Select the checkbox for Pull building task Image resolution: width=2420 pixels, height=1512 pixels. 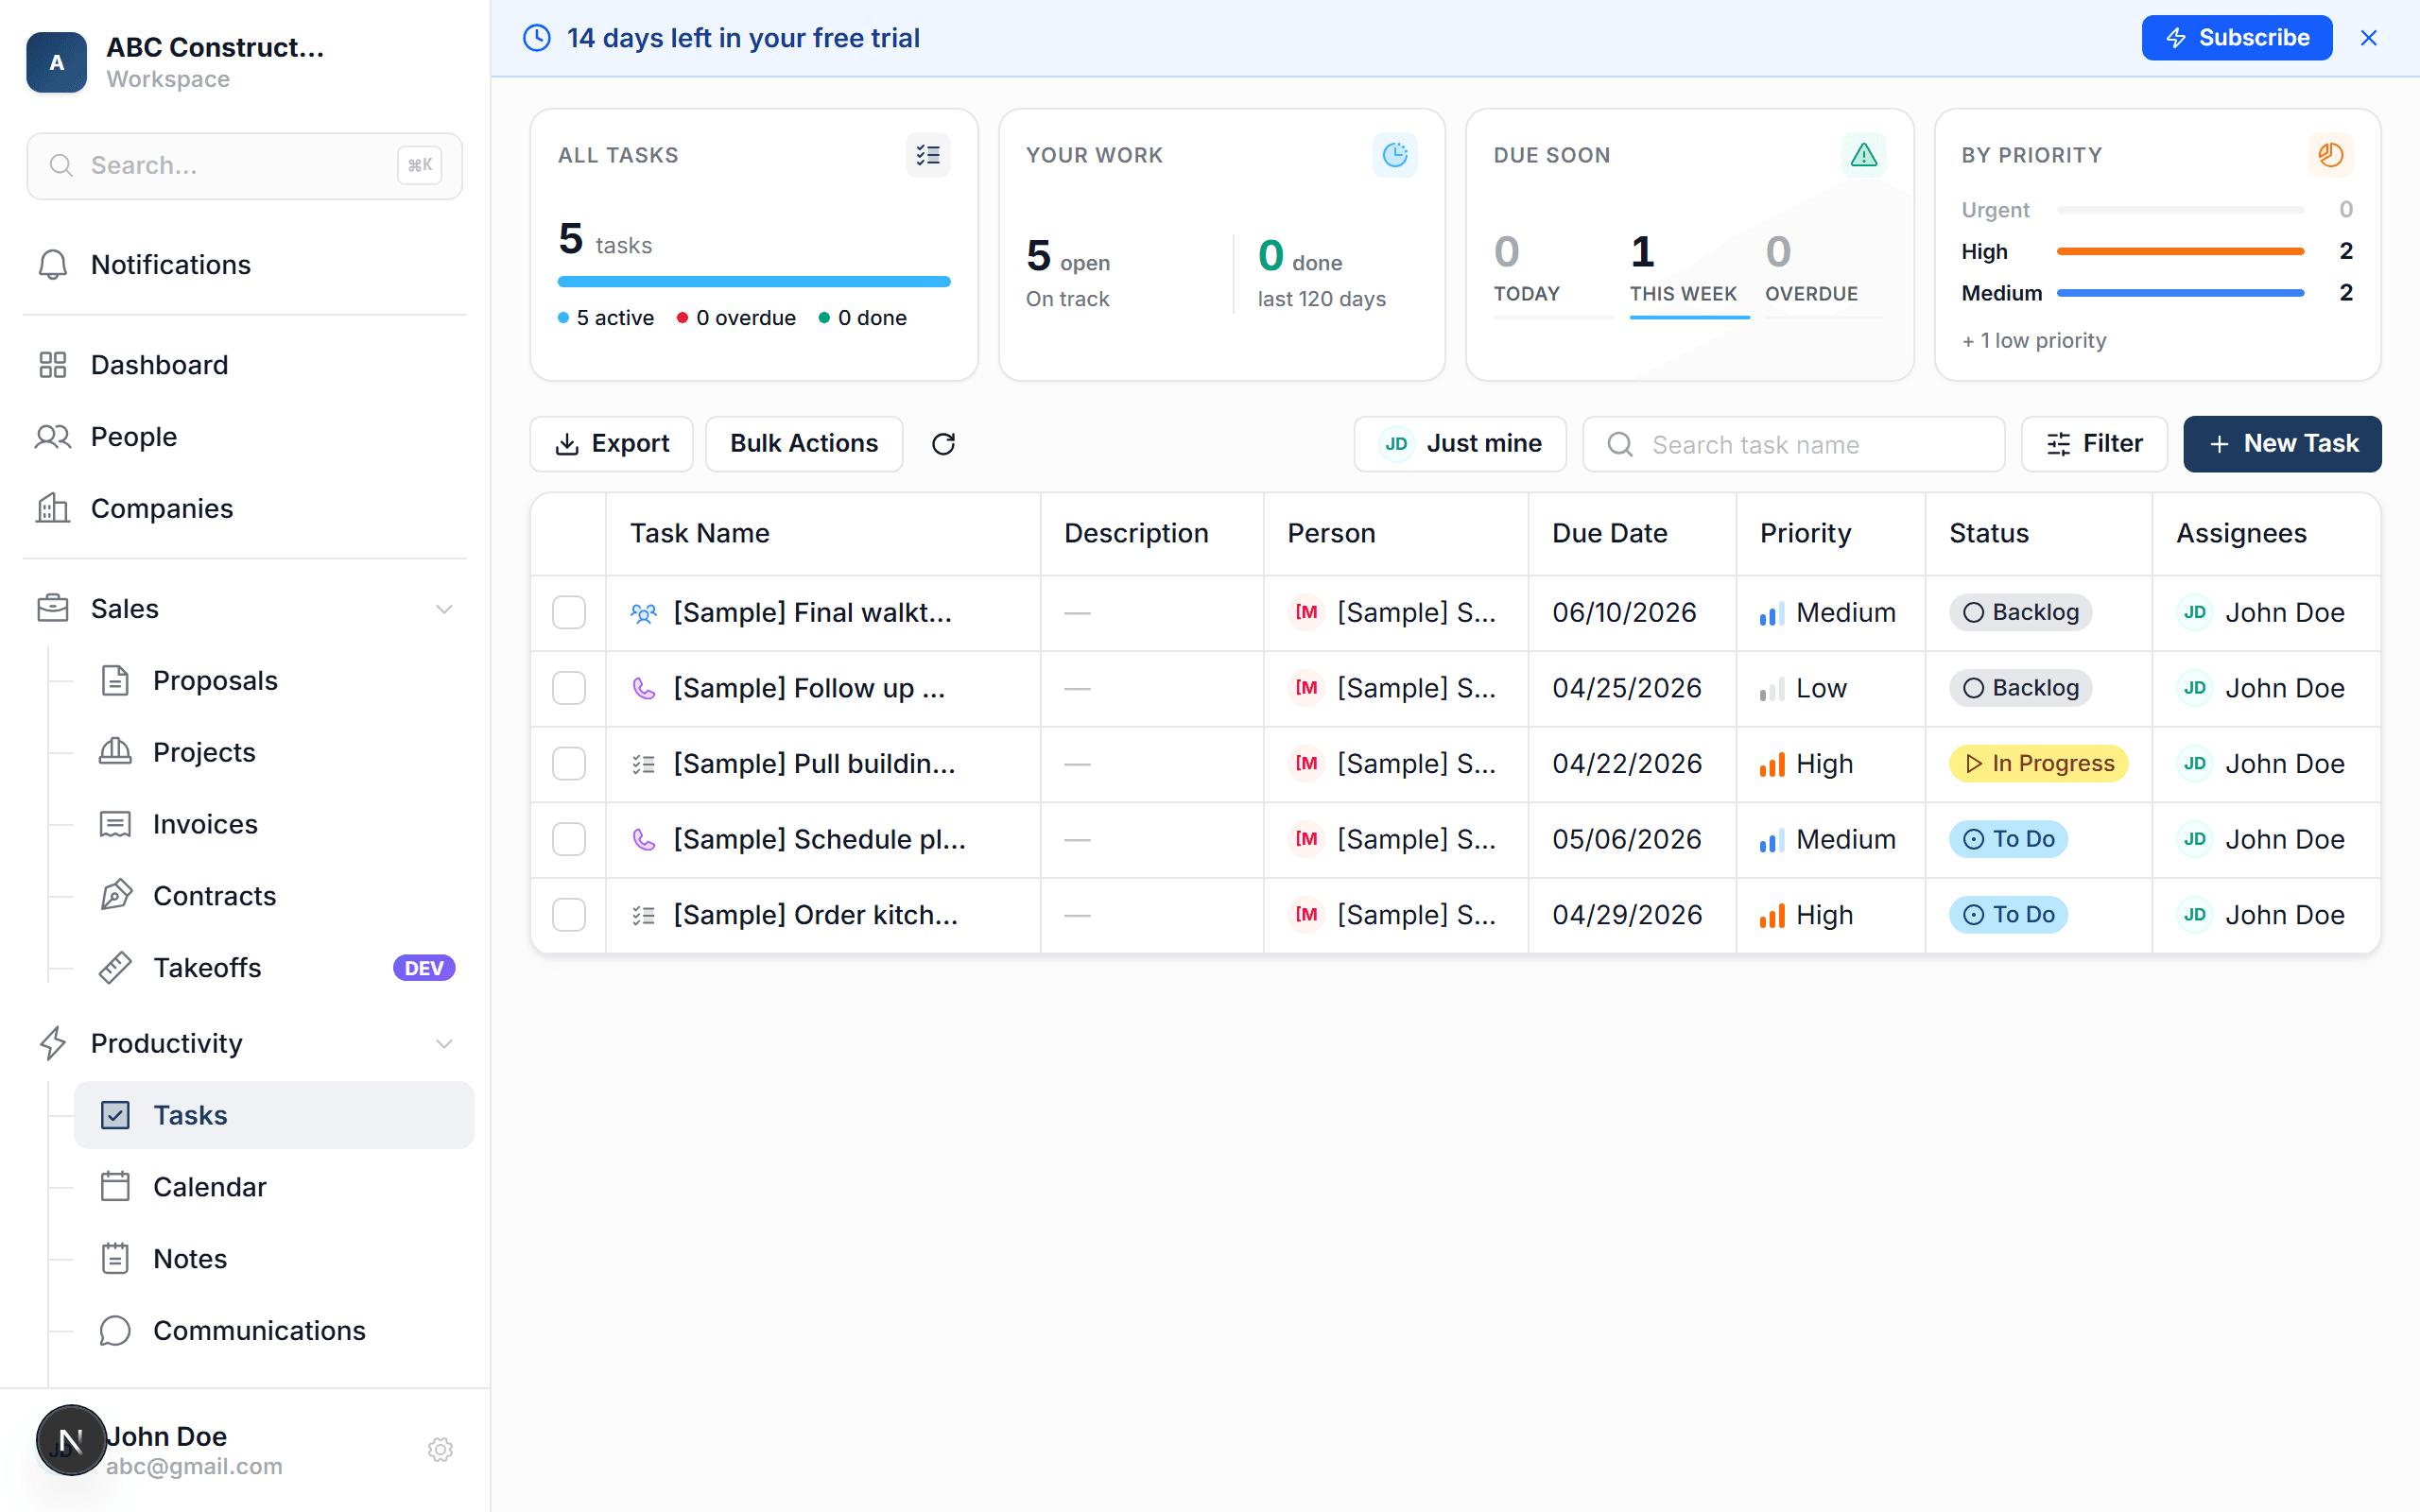569,764
